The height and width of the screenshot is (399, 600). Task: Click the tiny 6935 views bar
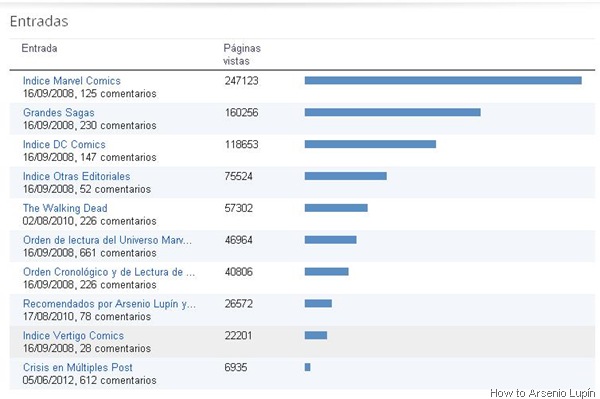[307, 367]
